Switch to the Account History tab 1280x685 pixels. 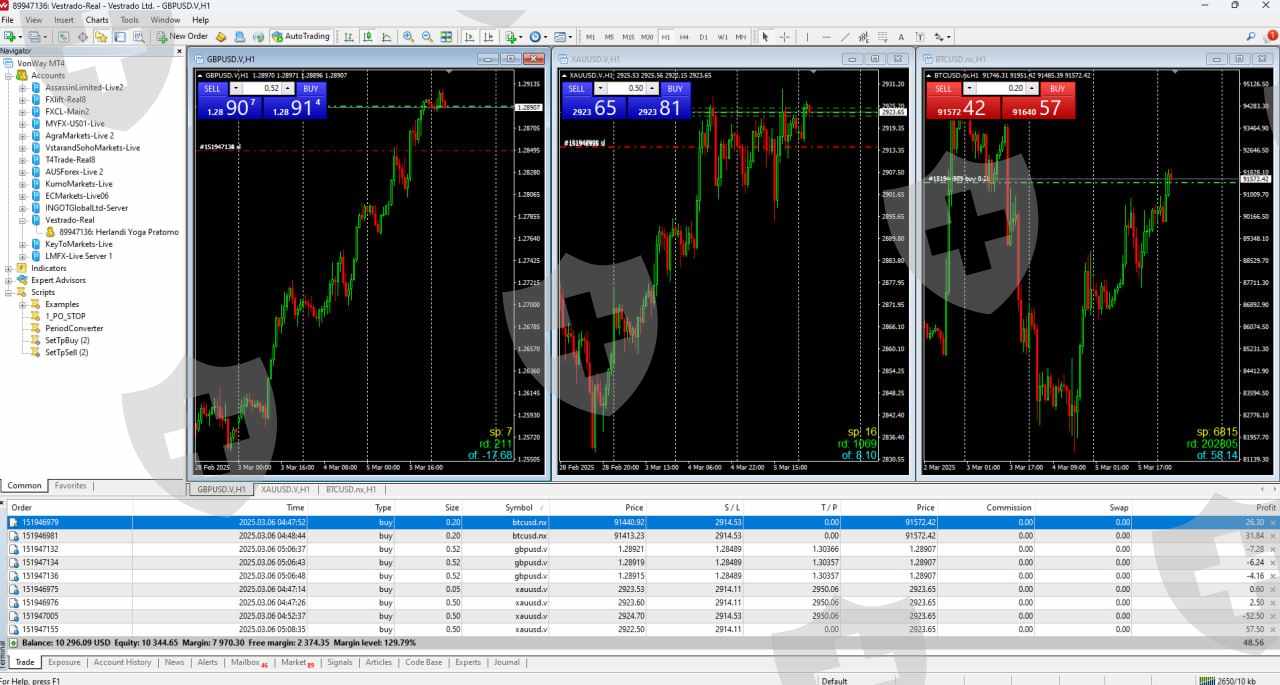[122, 662]
